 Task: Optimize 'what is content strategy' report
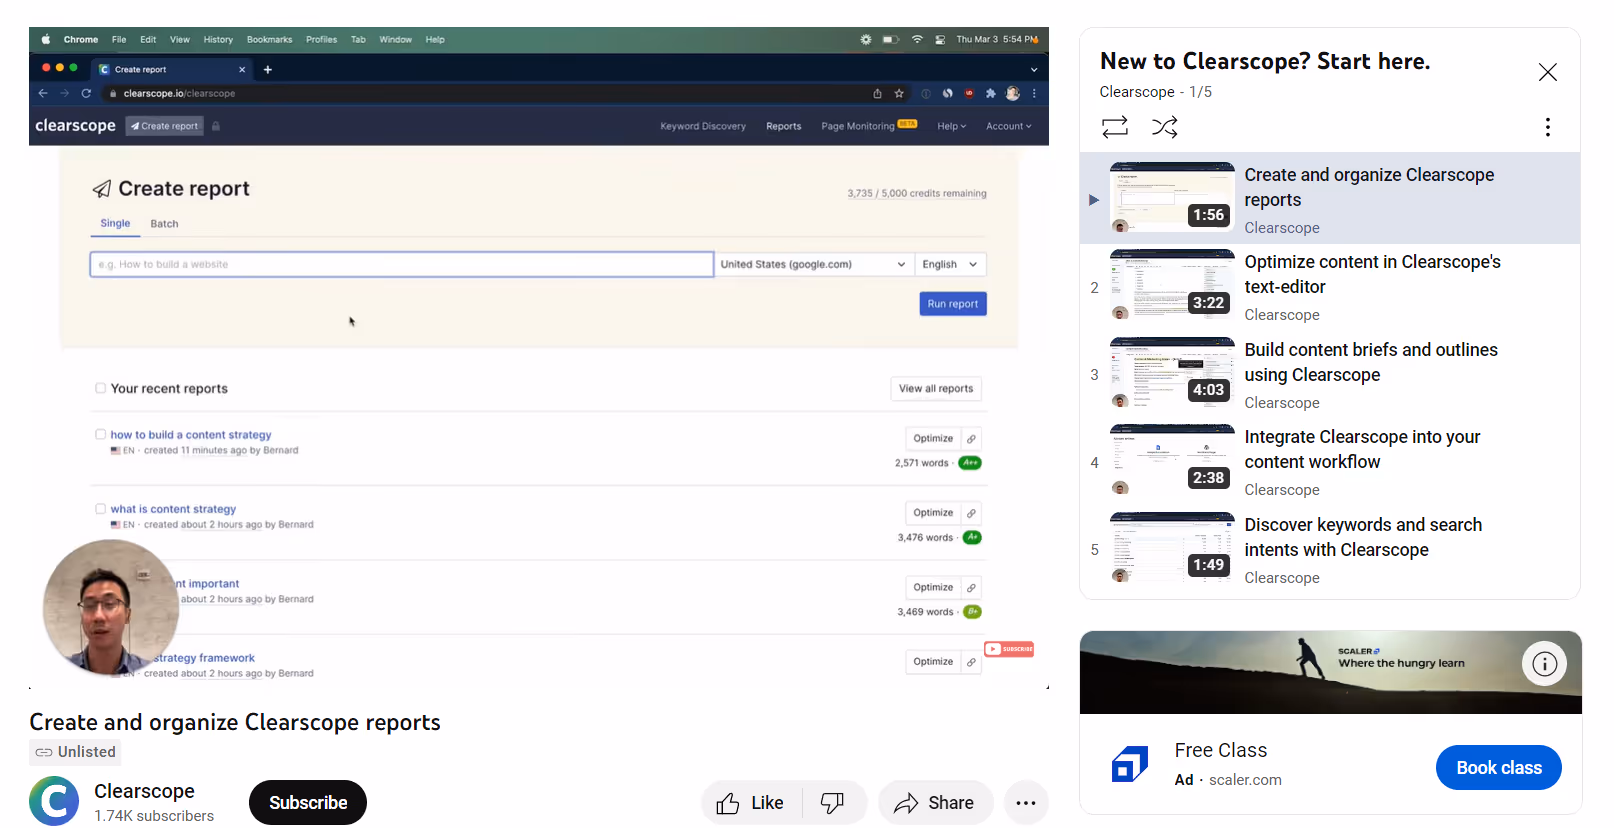[x=933, y=513]
